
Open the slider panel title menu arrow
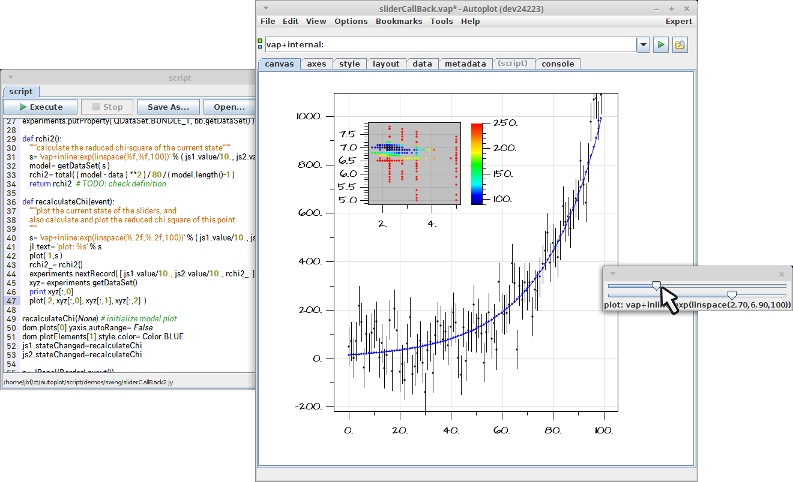click(x=612, y=274)
